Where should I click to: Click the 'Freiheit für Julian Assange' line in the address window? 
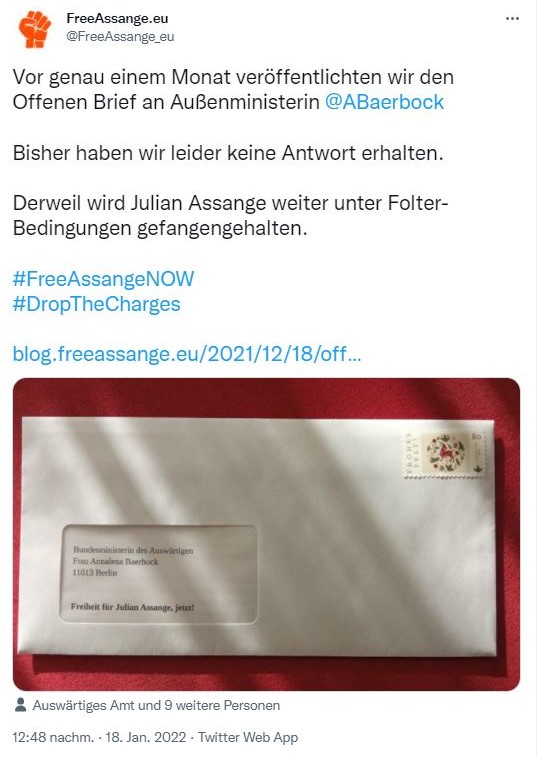132,607
